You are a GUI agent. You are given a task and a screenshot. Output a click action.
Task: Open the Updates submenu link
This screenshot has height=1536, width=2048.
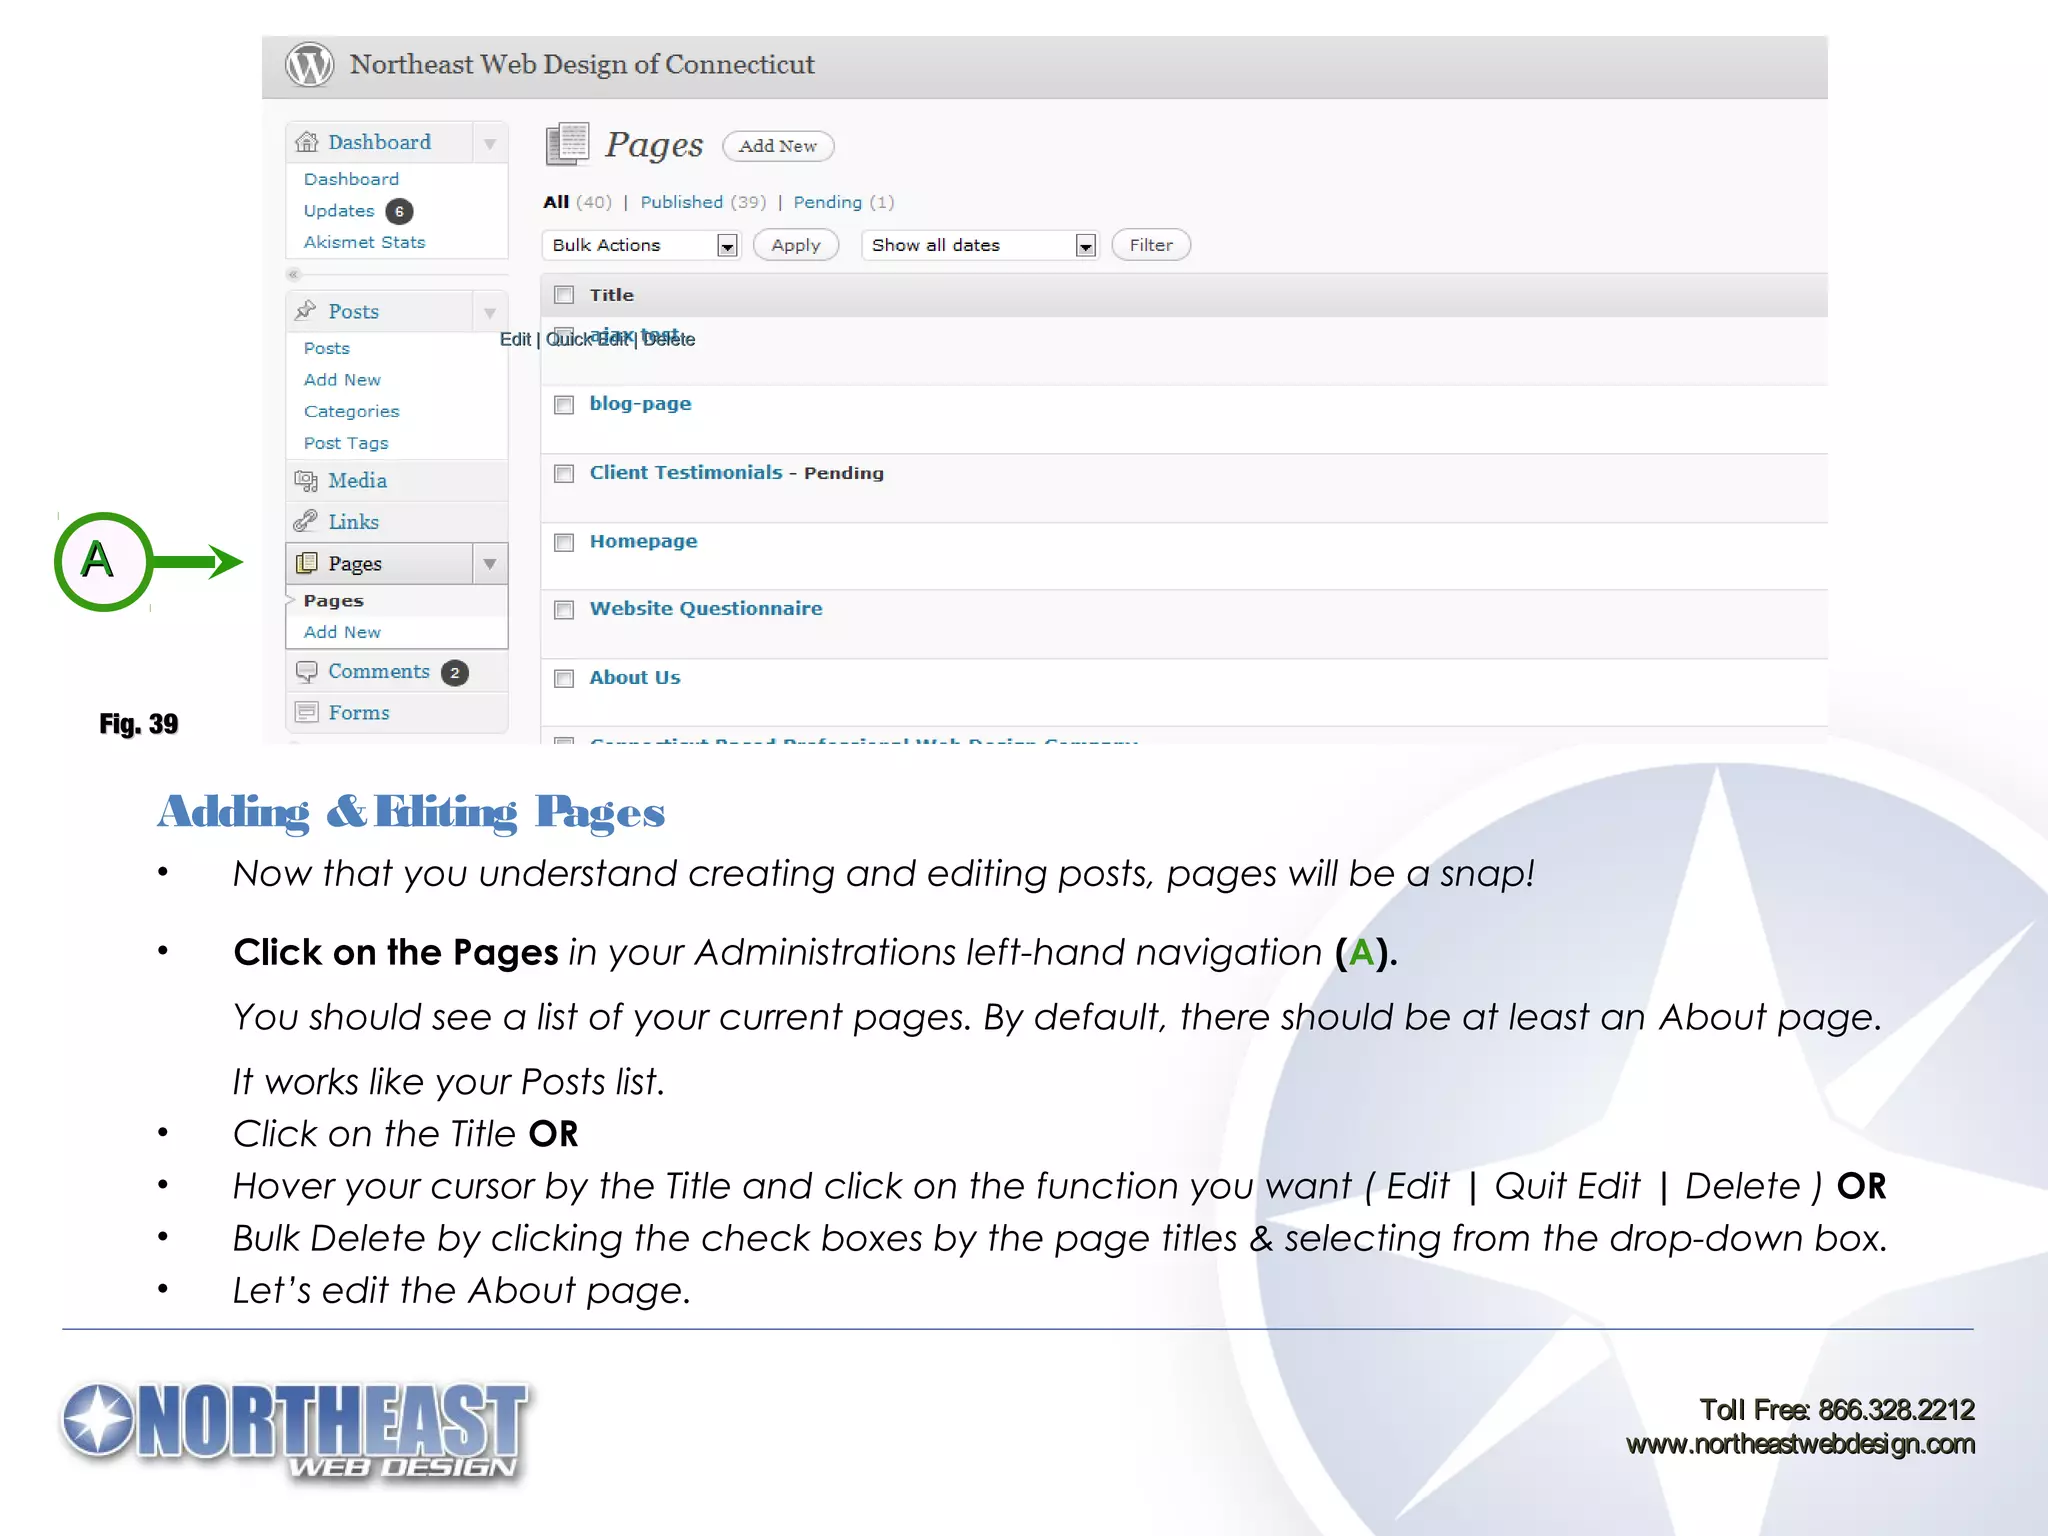pyautogui.click(x=339, y=211)
